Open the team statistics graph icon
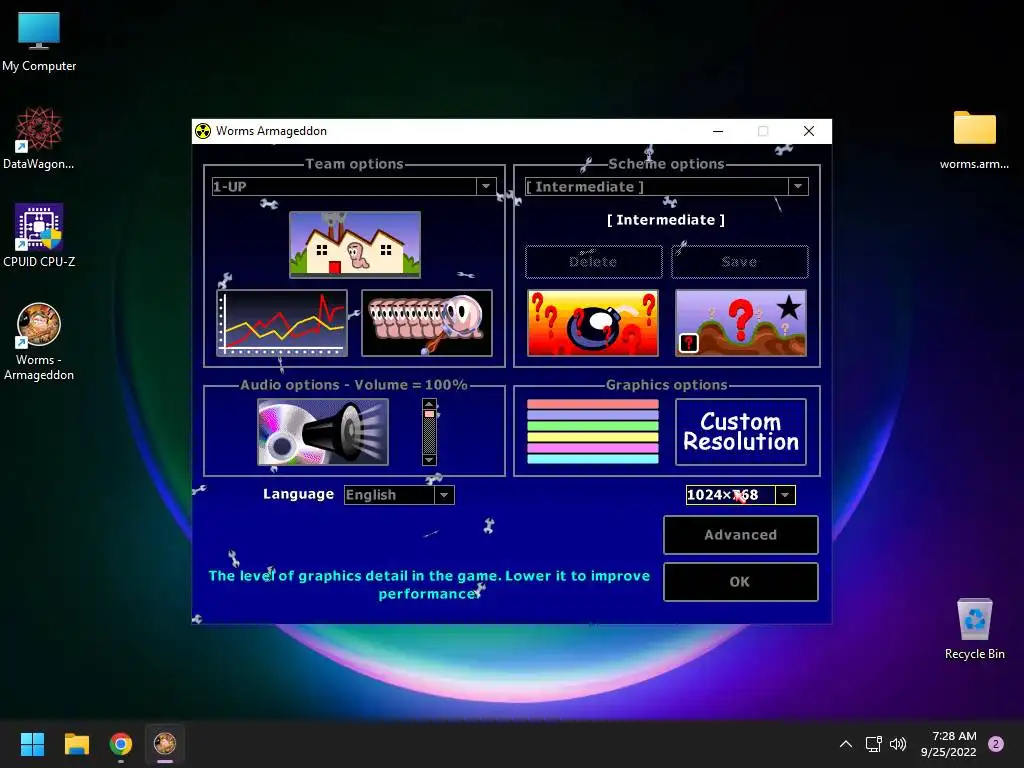 pos(282,323)
